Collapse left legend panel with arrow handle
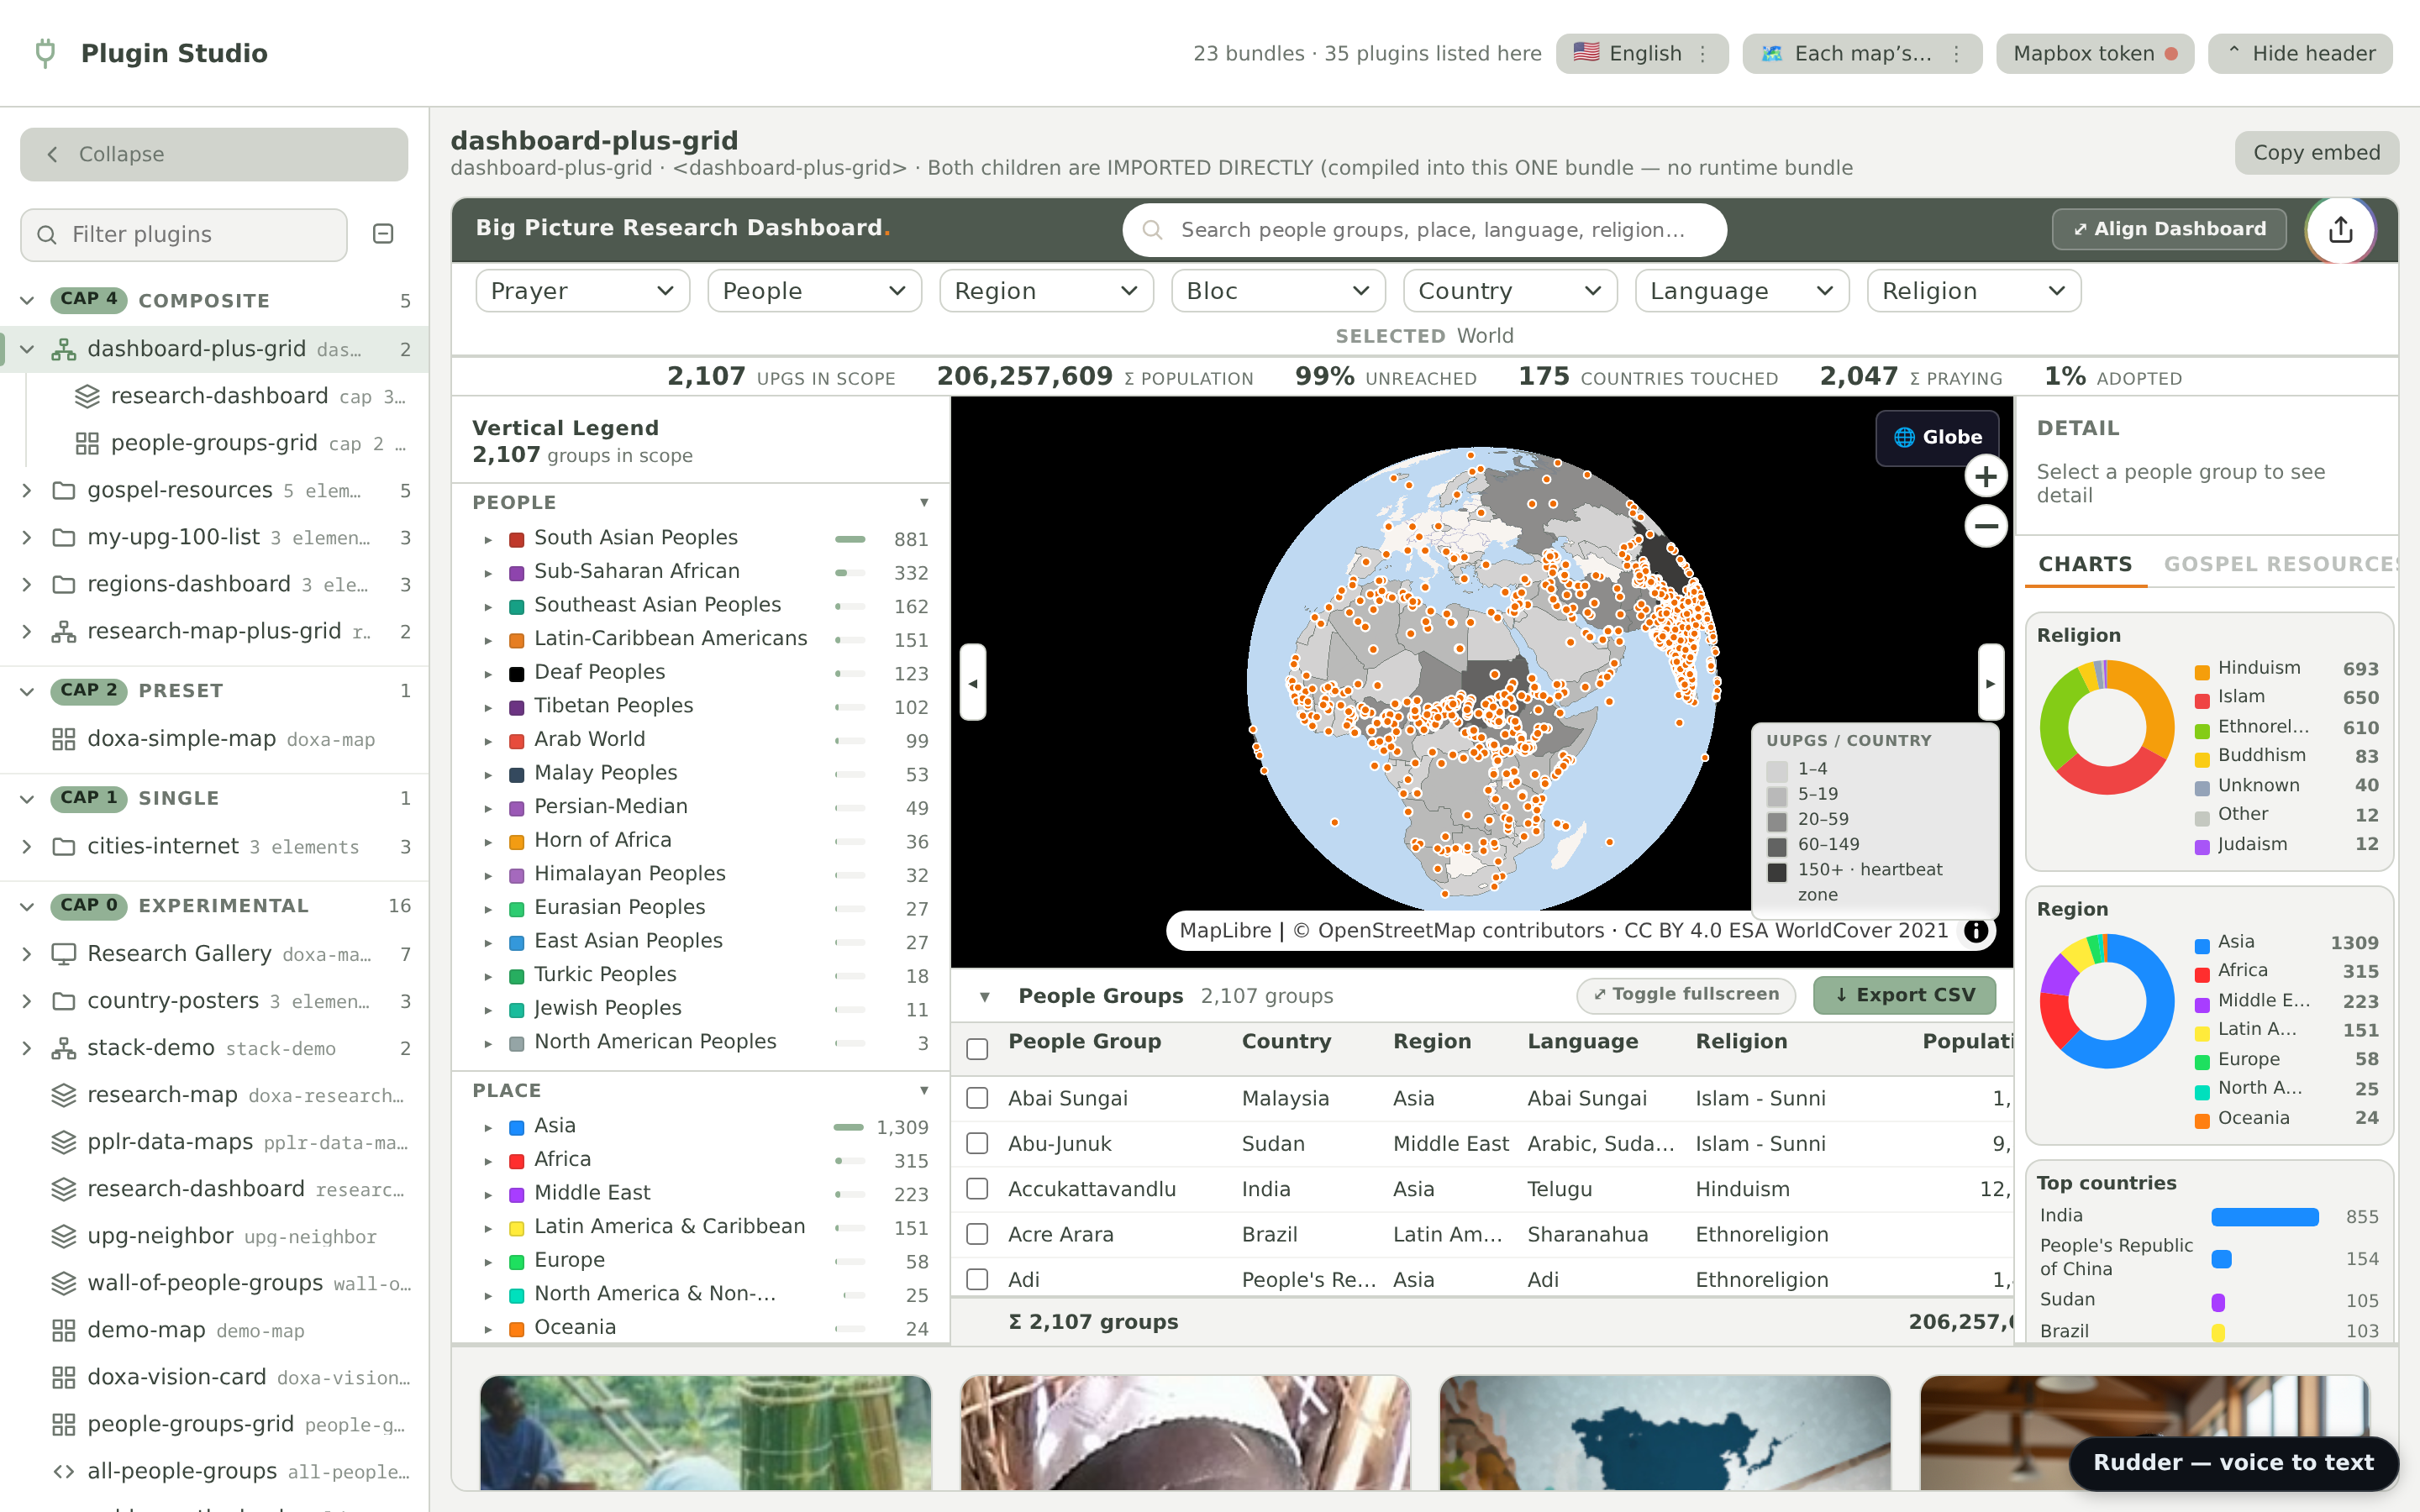Image resolution: width=2420 pixels, height=1512 pixels. coord(973,683)
